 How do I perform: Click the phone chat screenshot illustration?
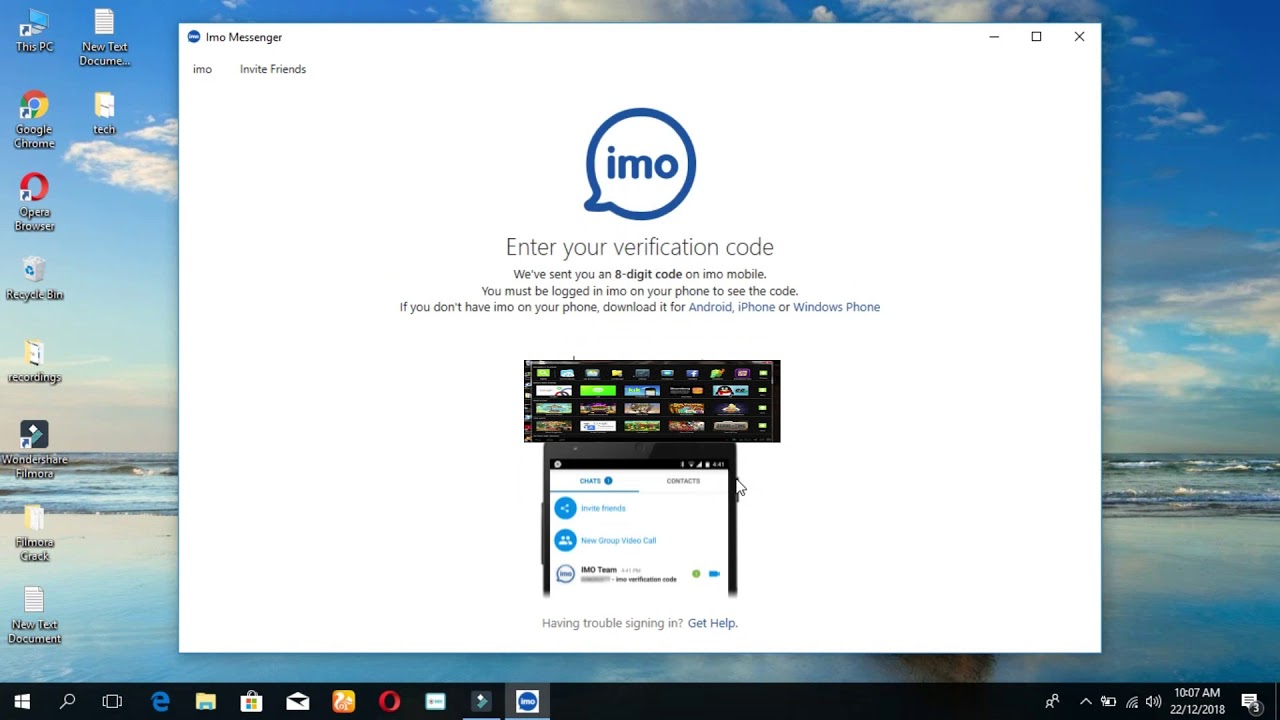(640, 520)
